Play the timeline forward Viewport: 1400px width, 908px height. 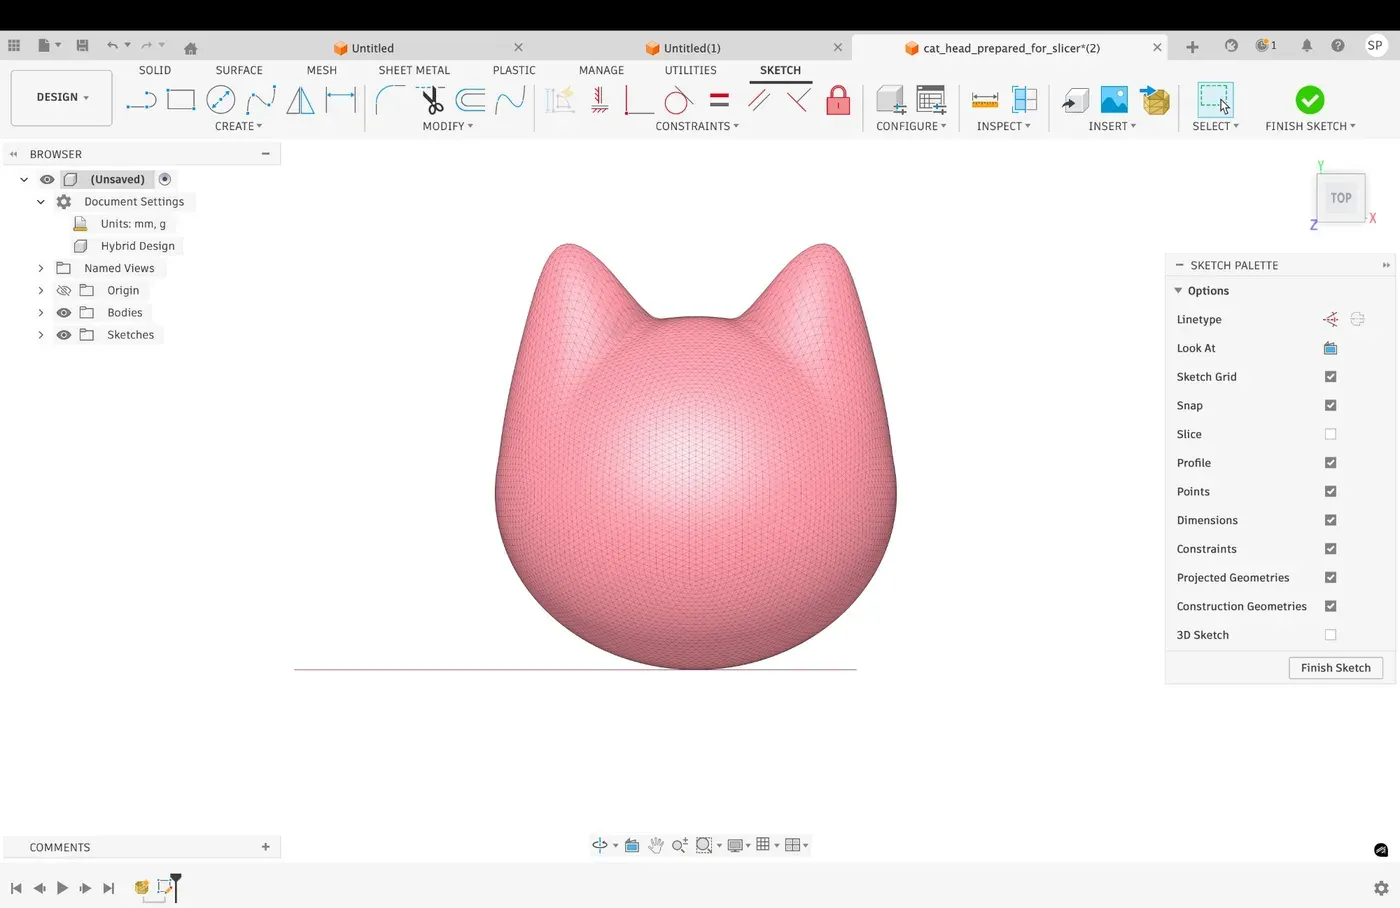[62, 888]
